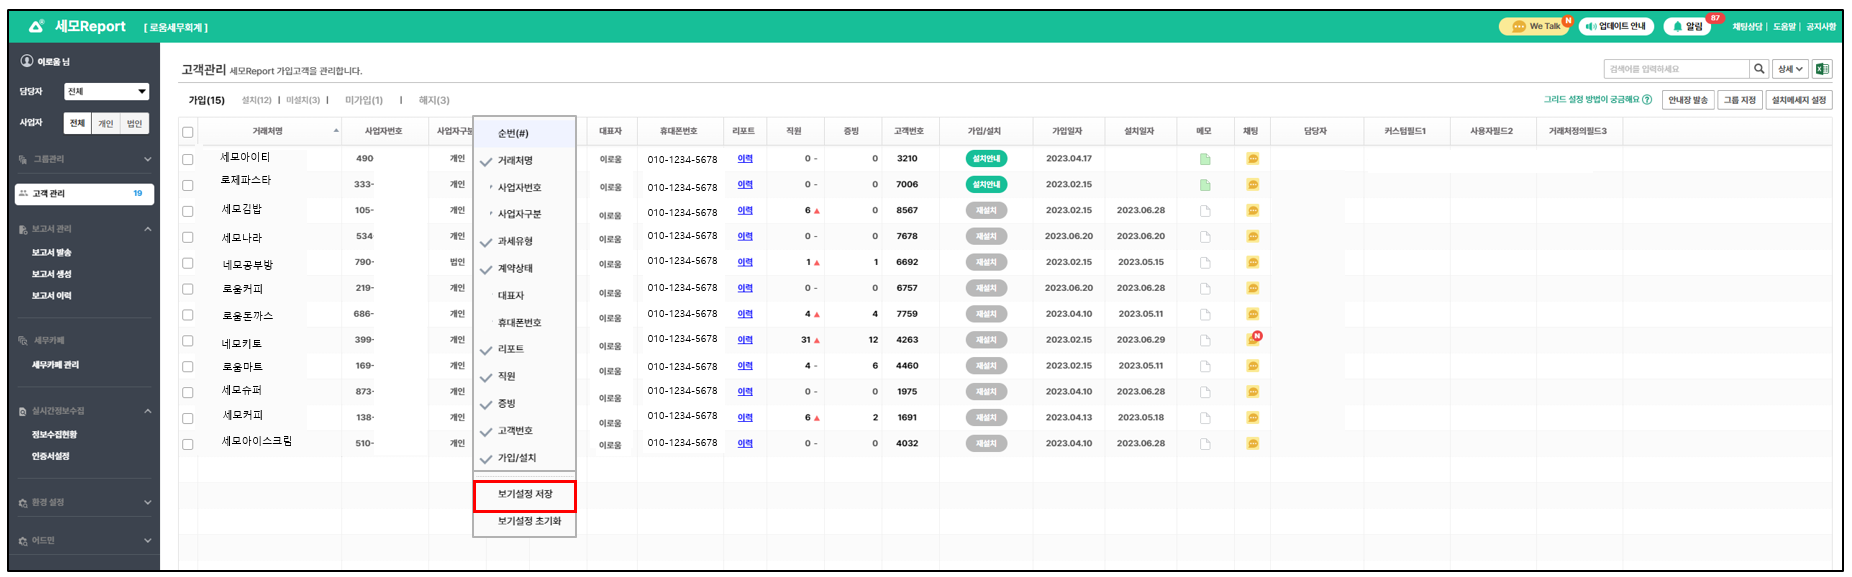Switch to the 해지(3) tab

pyautogui.click(x=434, y=100)
